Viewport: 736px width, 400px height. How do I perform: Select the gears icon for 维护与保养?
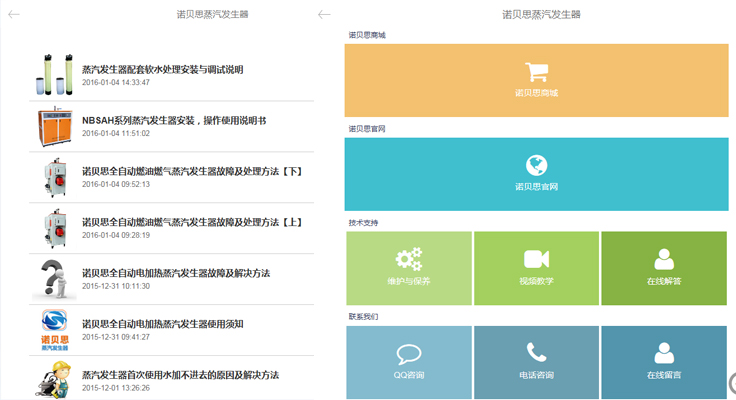408,260
